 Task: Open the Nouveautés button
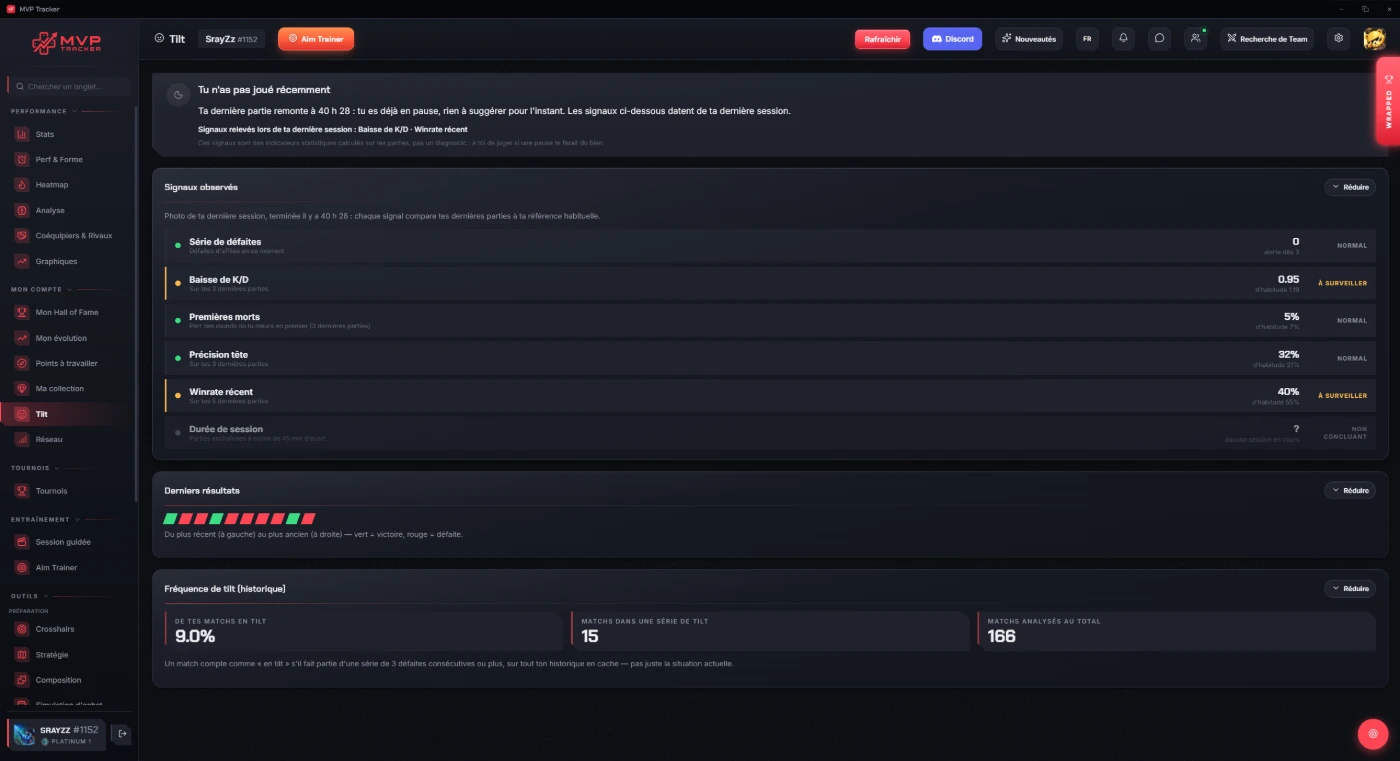coord(1029,39)
